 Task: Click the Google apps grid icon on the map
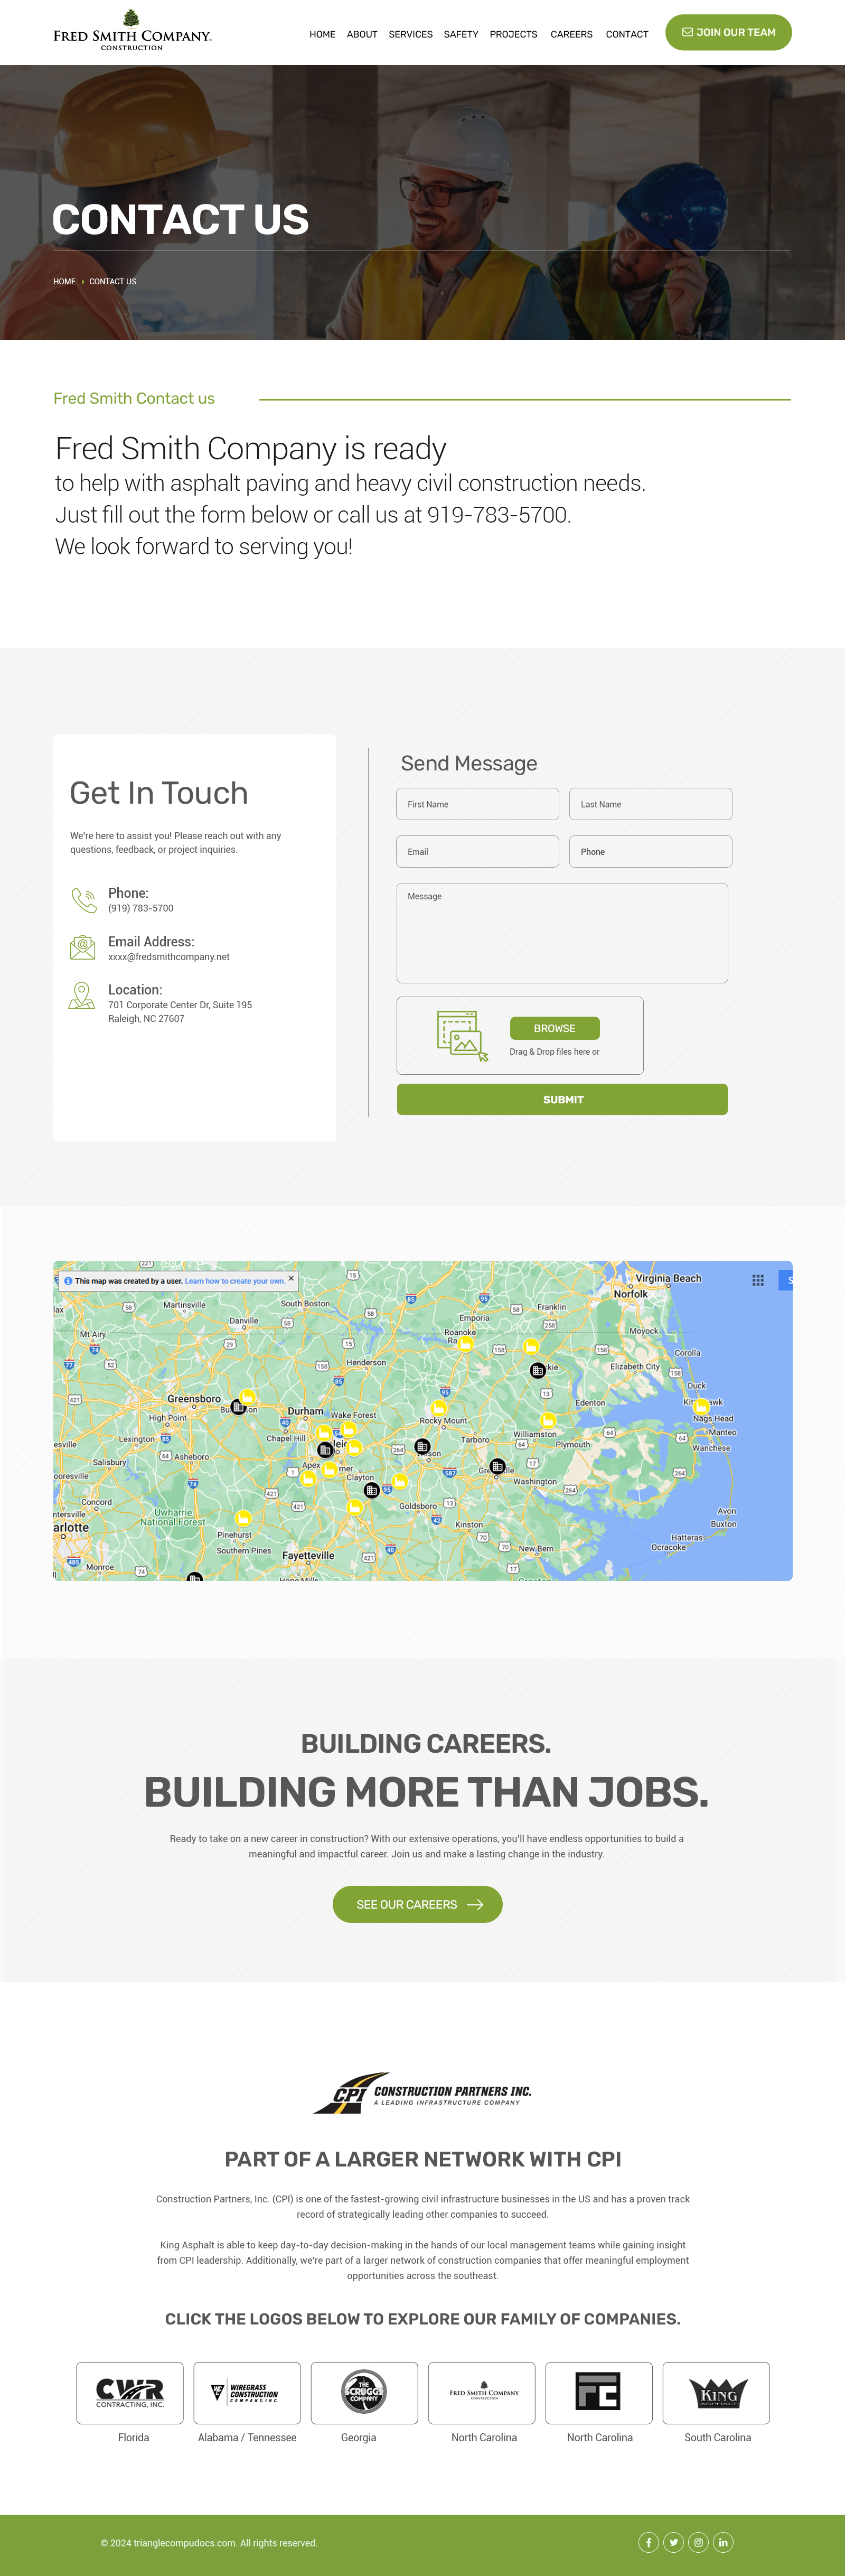(x=758, y=1280)
